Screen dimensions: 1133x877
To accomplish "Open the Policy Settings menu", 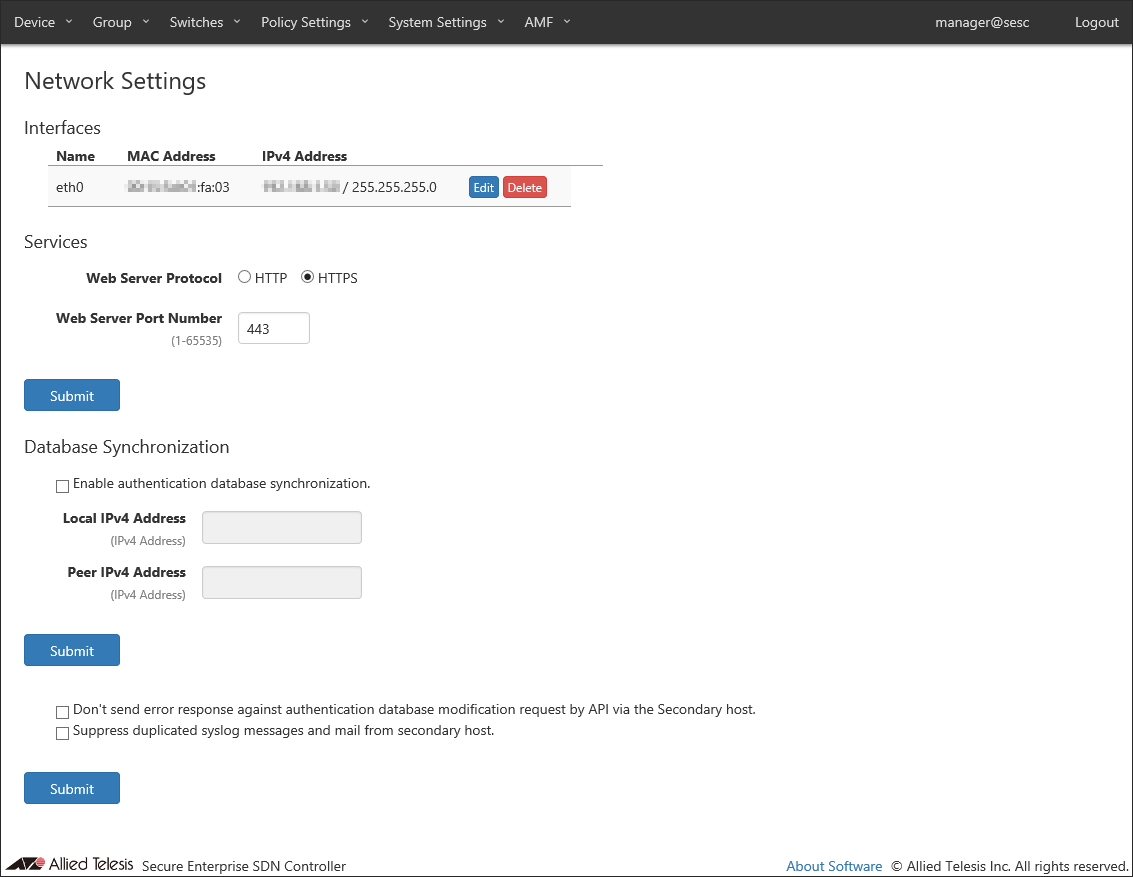I will [314, 22].
